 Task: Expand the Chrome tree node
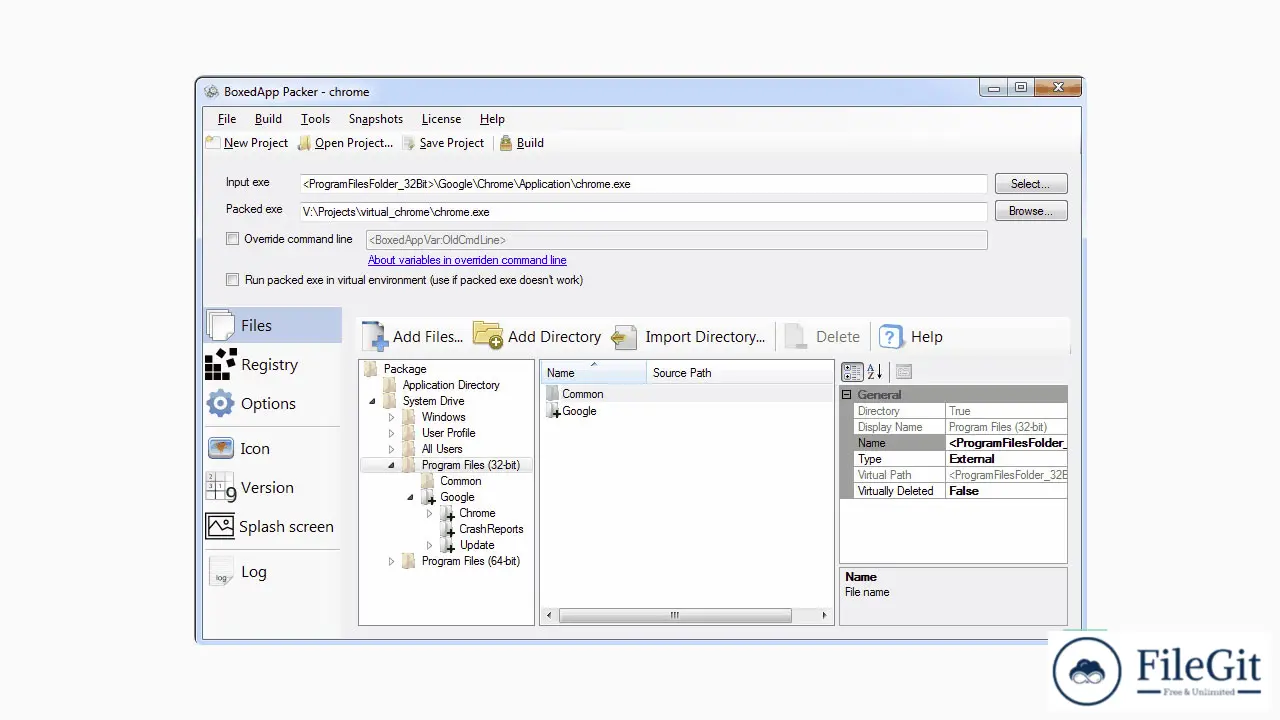point(430,513)
